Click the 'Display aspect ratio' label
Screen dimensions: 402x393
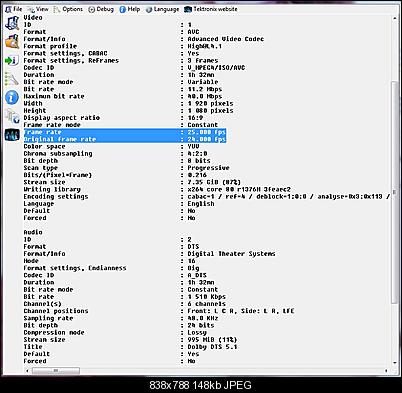[x=61, y=118]
